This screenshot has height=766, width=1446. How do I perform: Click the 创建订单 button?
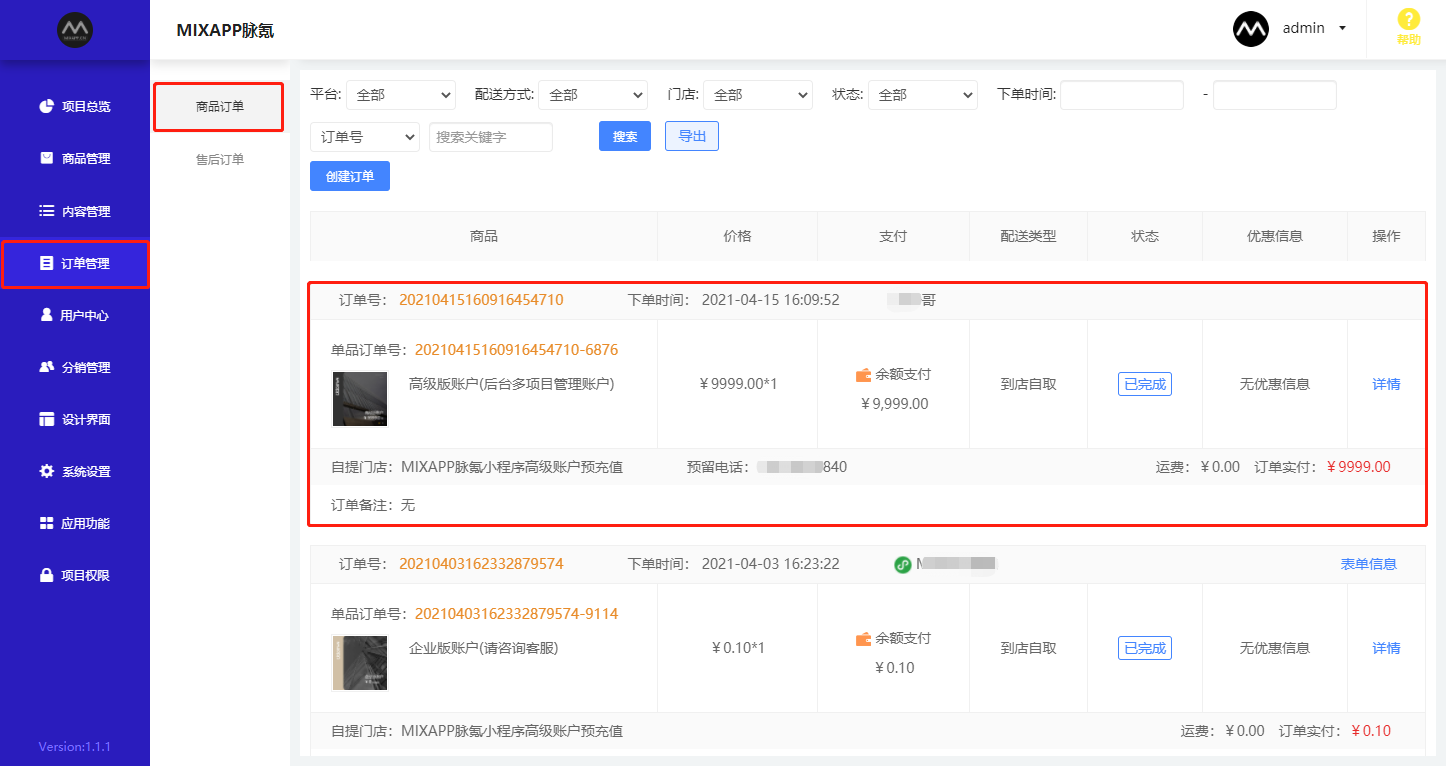pos(350,176)
